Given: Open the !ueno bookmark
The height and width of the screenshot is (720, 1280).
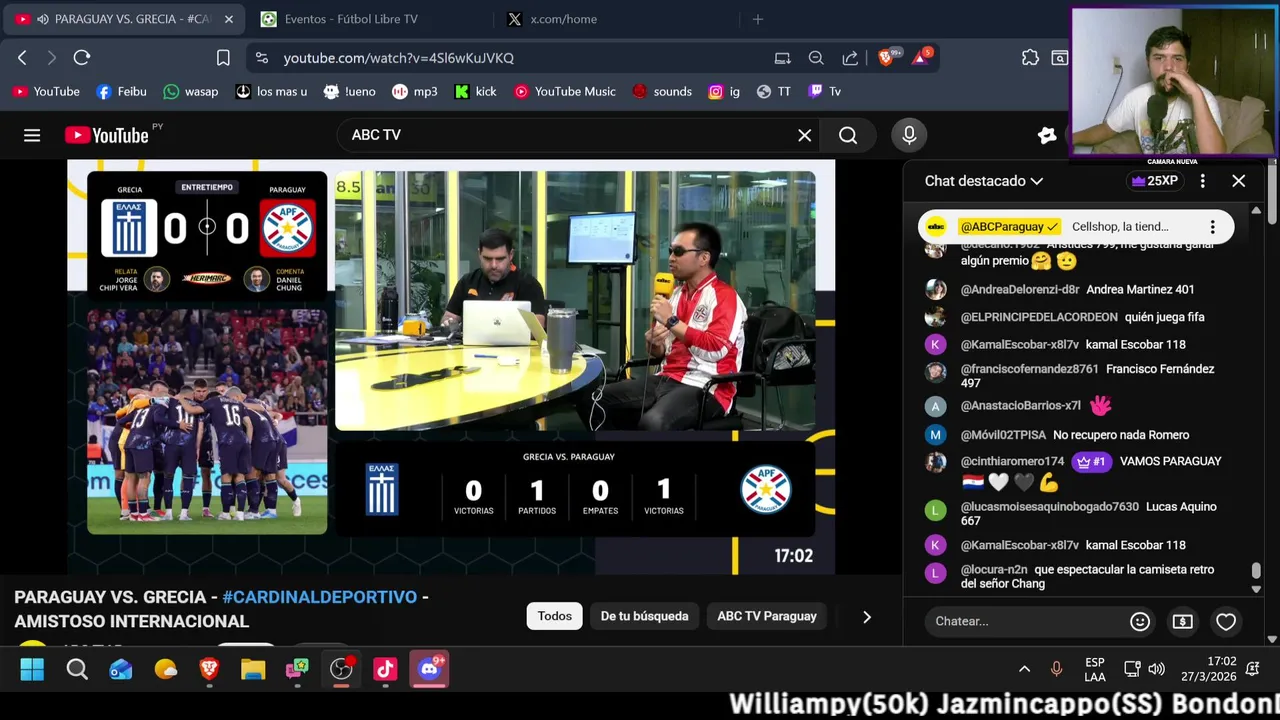Looking at the screenshot, I should click(349, 91).
